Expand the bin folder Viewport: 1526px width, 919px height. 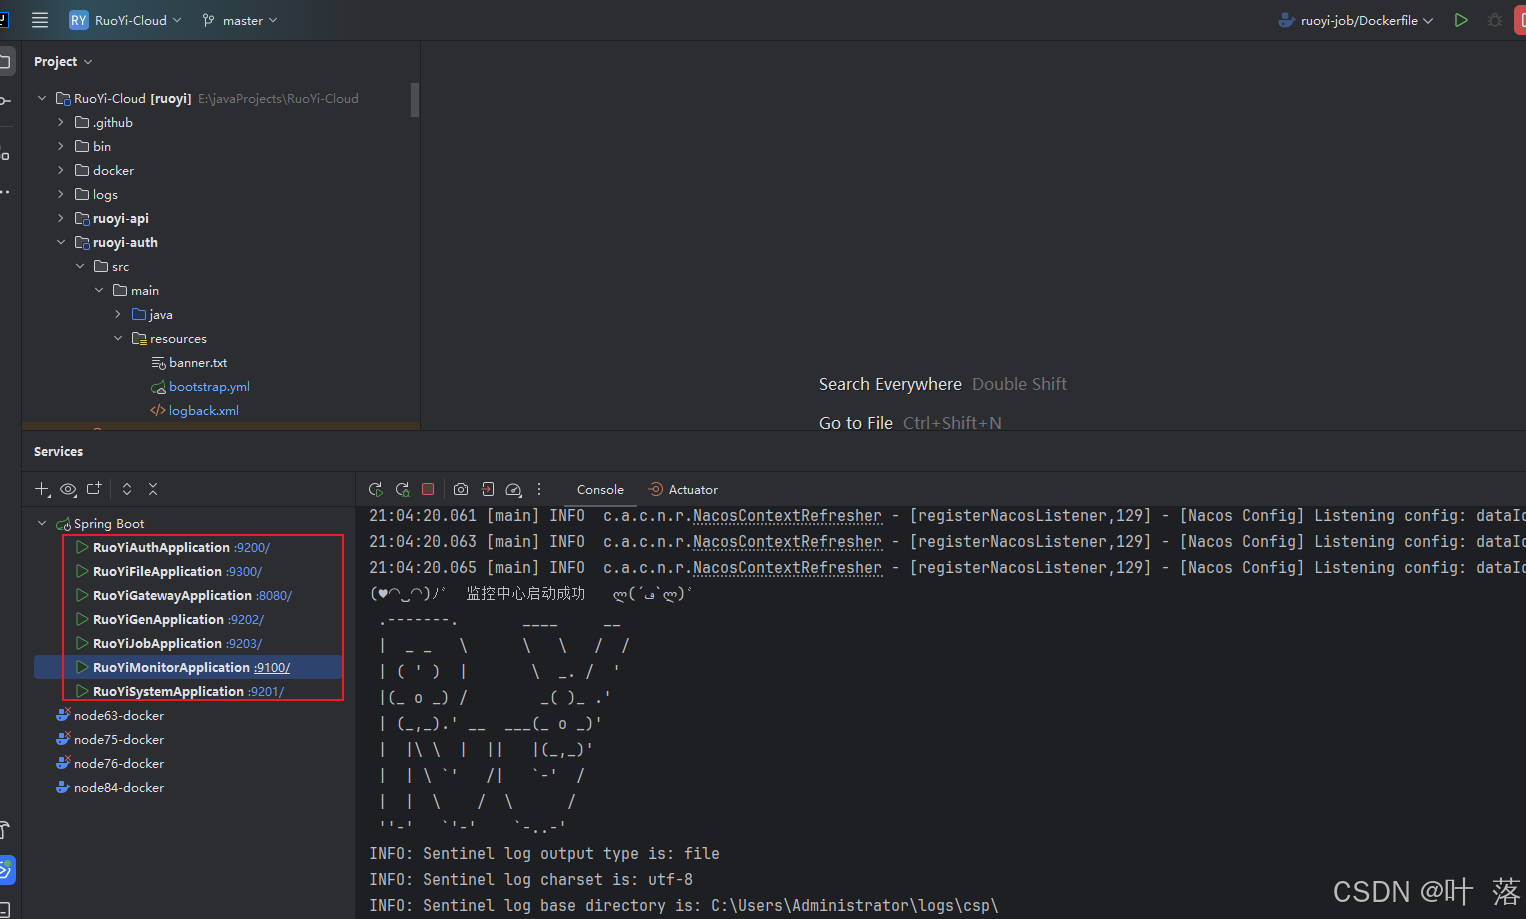[61, 146]
